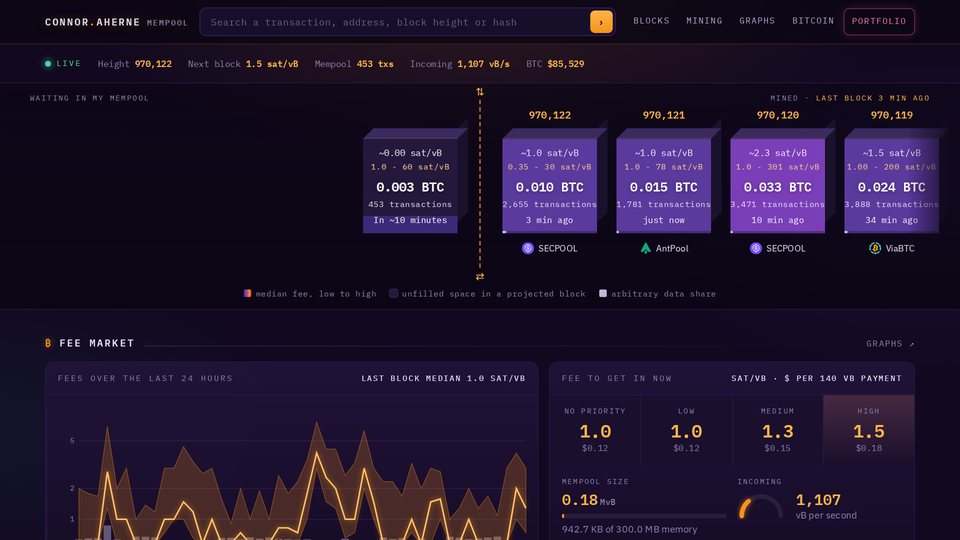
Task: Open the Bitcoin navigation item
Action: point(813,21)
